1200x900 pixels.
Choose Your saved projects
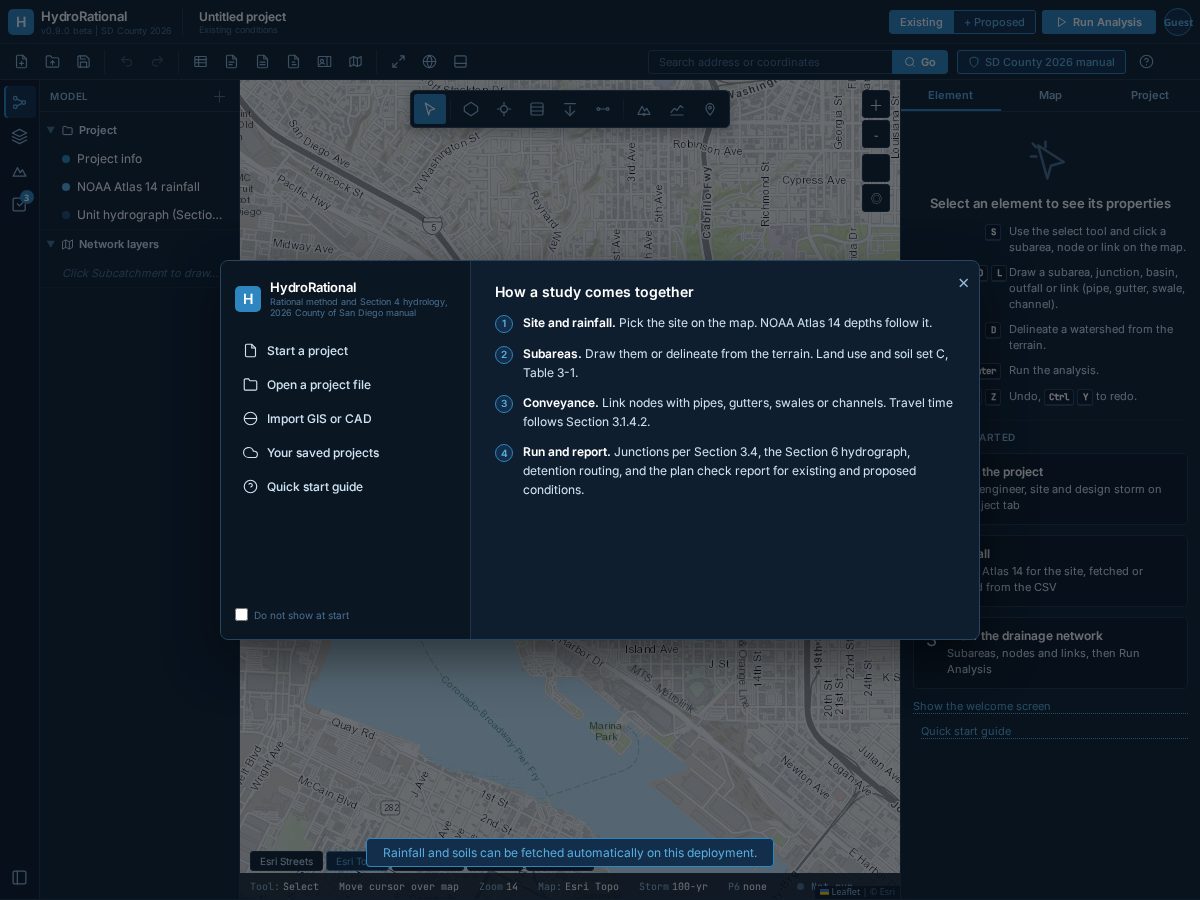click(x=345, y=453)
